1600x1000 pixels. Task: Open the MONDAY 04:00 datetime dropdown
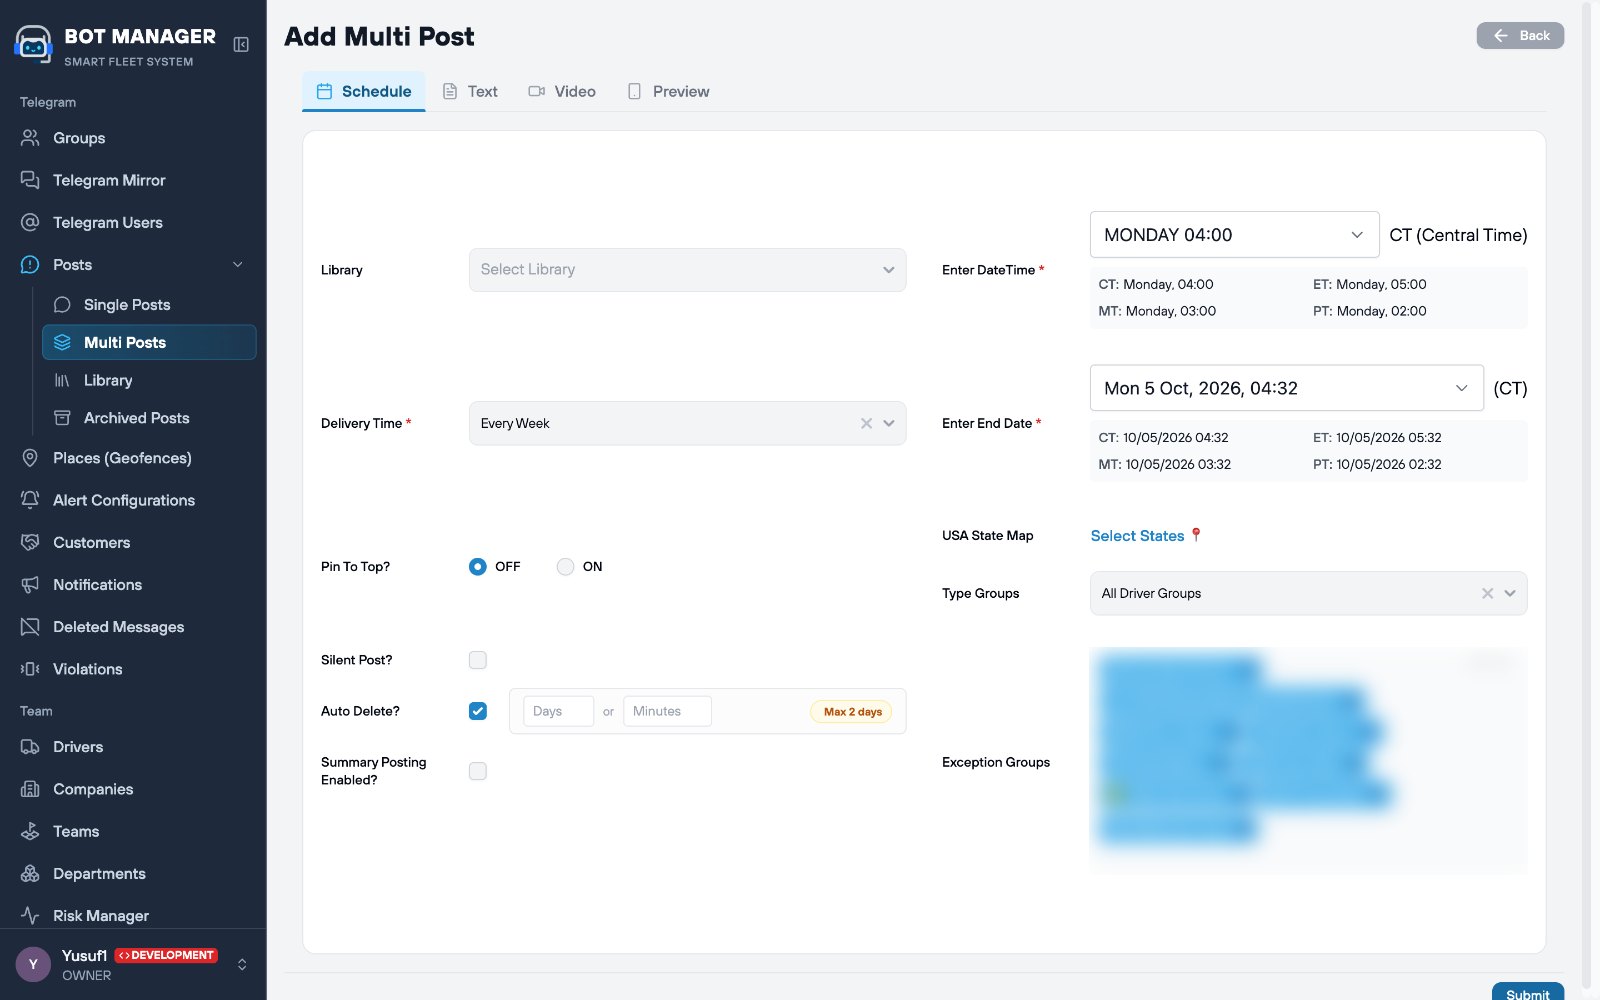pyautogui.click(x=1234, y=235)
